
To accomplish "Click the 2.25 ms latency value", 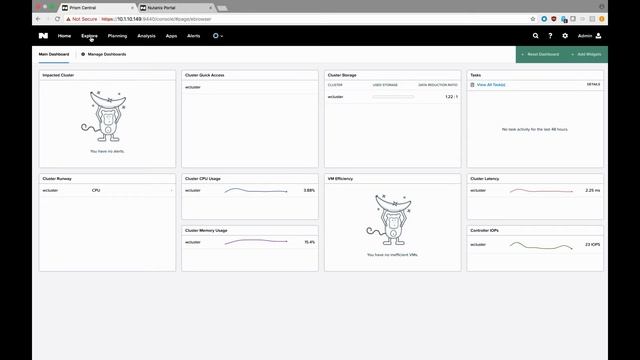I will (x=593, y=191).
